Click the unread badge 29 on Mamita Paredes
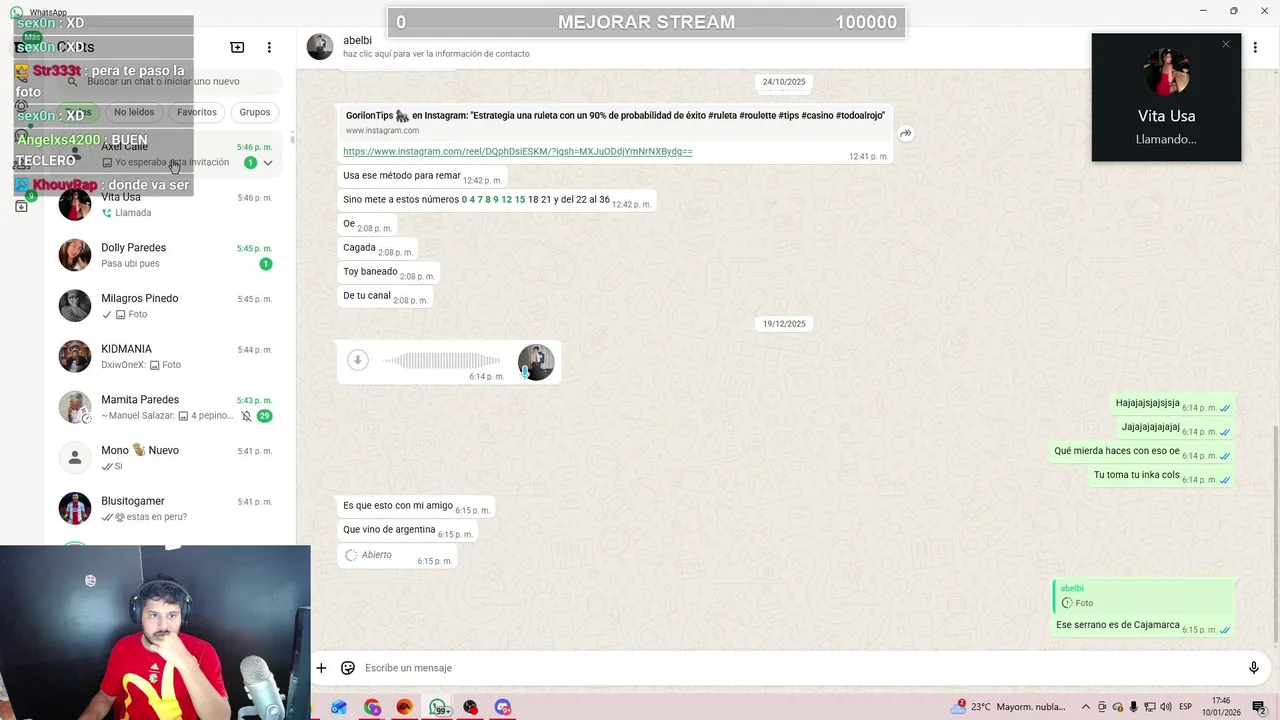This screenshot has height=720, width=1280. click(265, 416)
